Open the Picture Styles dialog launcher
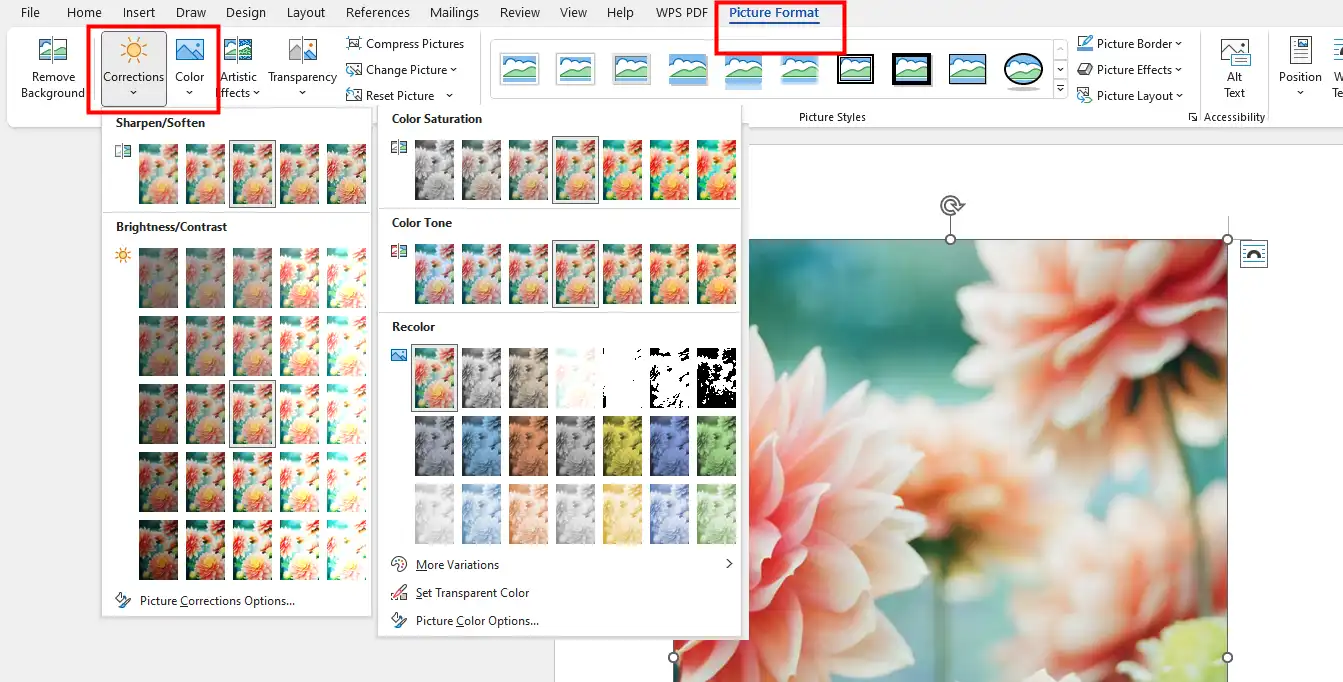 click(1192, 118)
